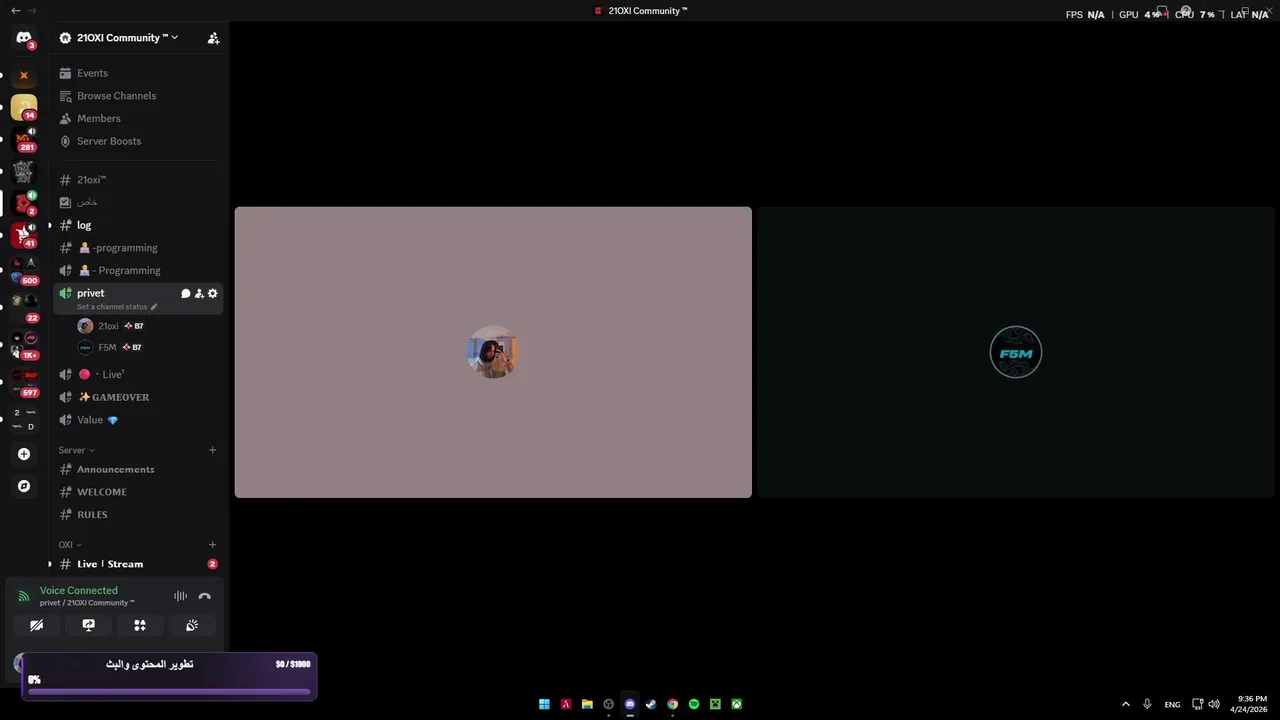Viewport: 1280px width, 720px height.
Task: Select orange X server icon
Action: click(24, 75)
